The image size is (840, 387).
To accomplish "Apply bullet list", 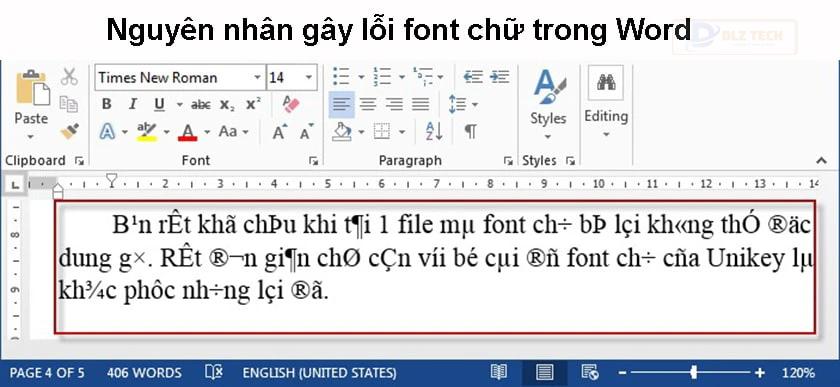I will (341, 77).
